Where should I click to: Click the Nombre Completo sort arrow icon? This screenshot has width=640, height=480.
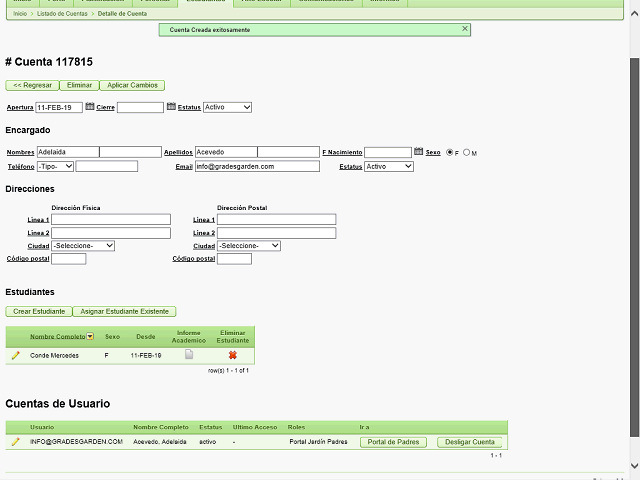tap(91, 337)
